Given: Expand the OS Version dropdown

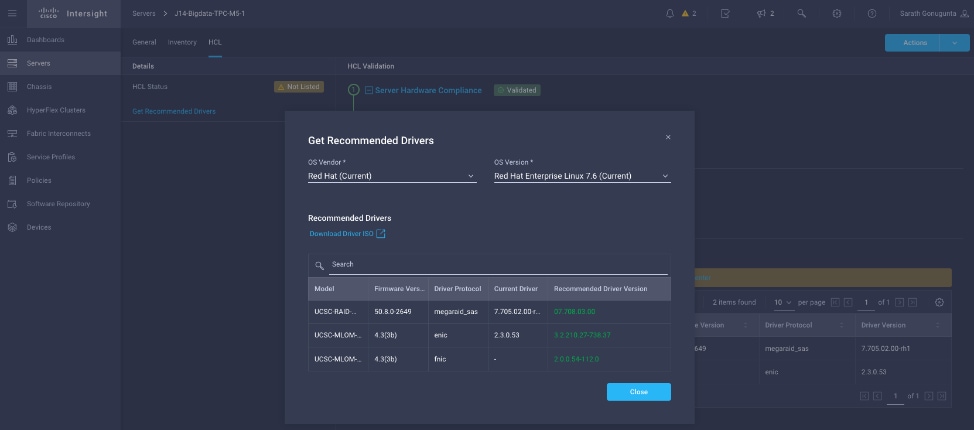Looking at the screenshot, I should pos(582,176).
